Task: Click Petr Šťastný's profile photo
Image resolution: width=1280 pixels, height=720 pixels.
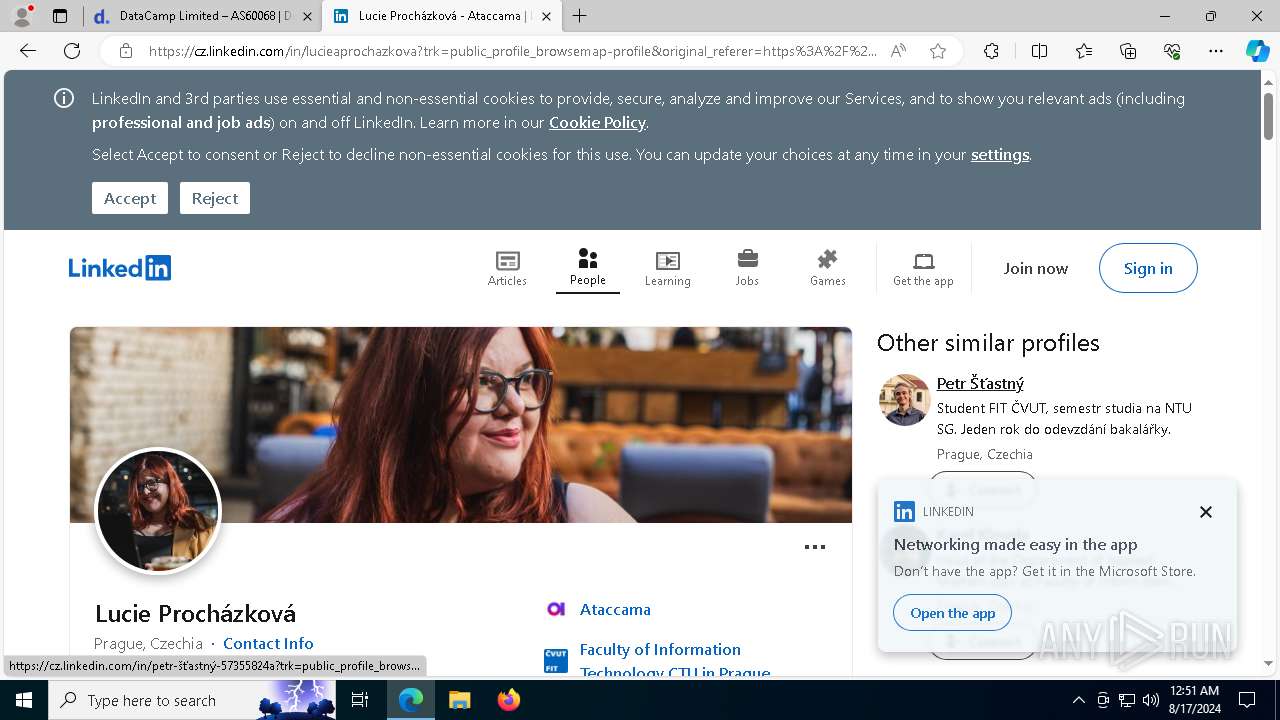Action: coord(905,400)
